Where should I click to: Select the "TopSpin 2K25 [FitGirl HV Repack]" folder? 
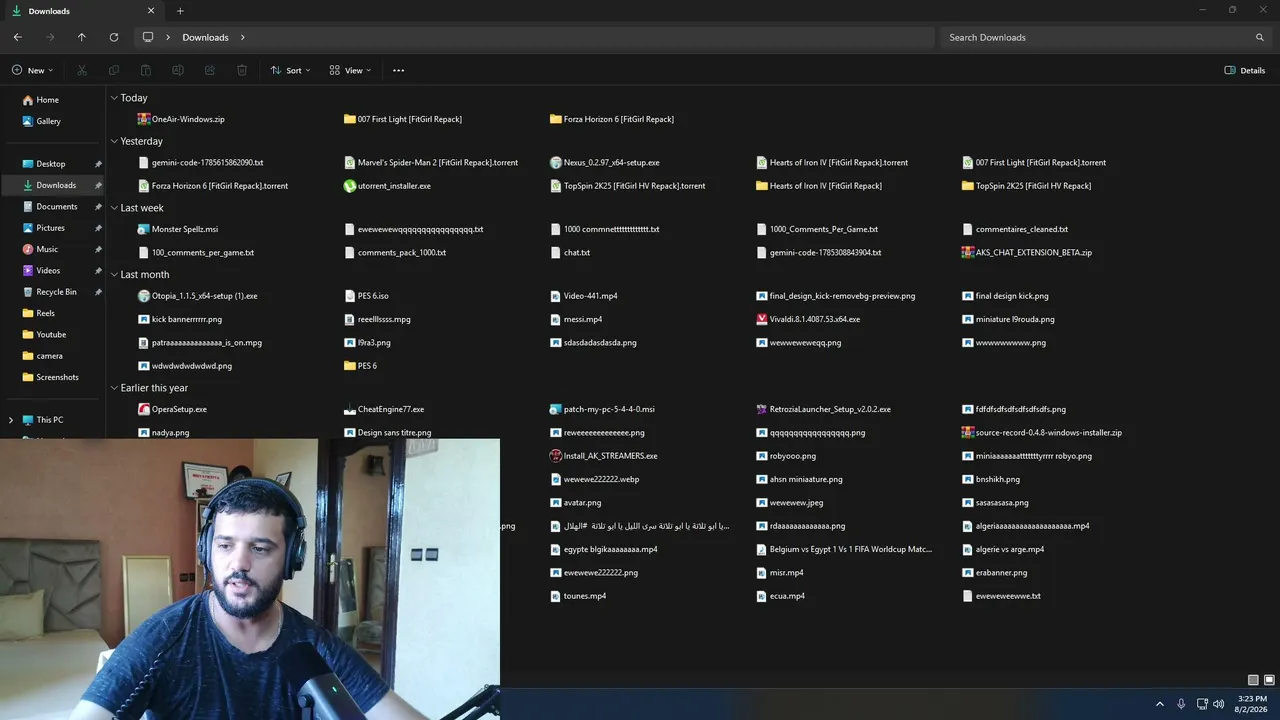[1027, 186]
